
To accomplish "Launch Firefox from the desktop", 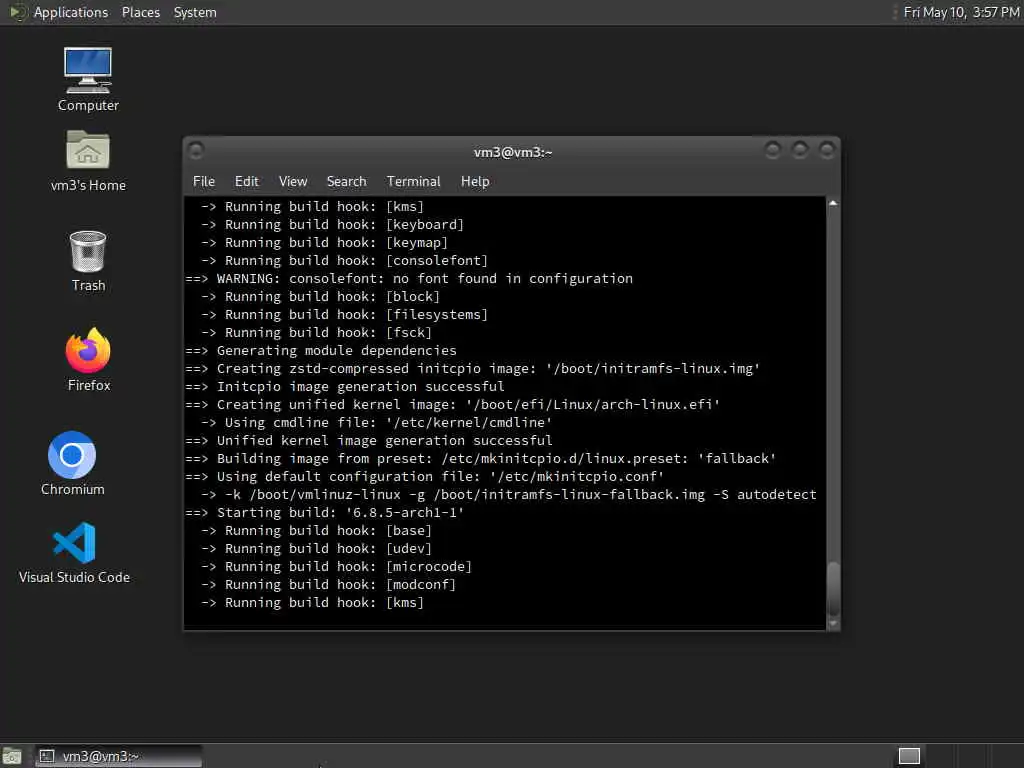I will click(88, 360).
